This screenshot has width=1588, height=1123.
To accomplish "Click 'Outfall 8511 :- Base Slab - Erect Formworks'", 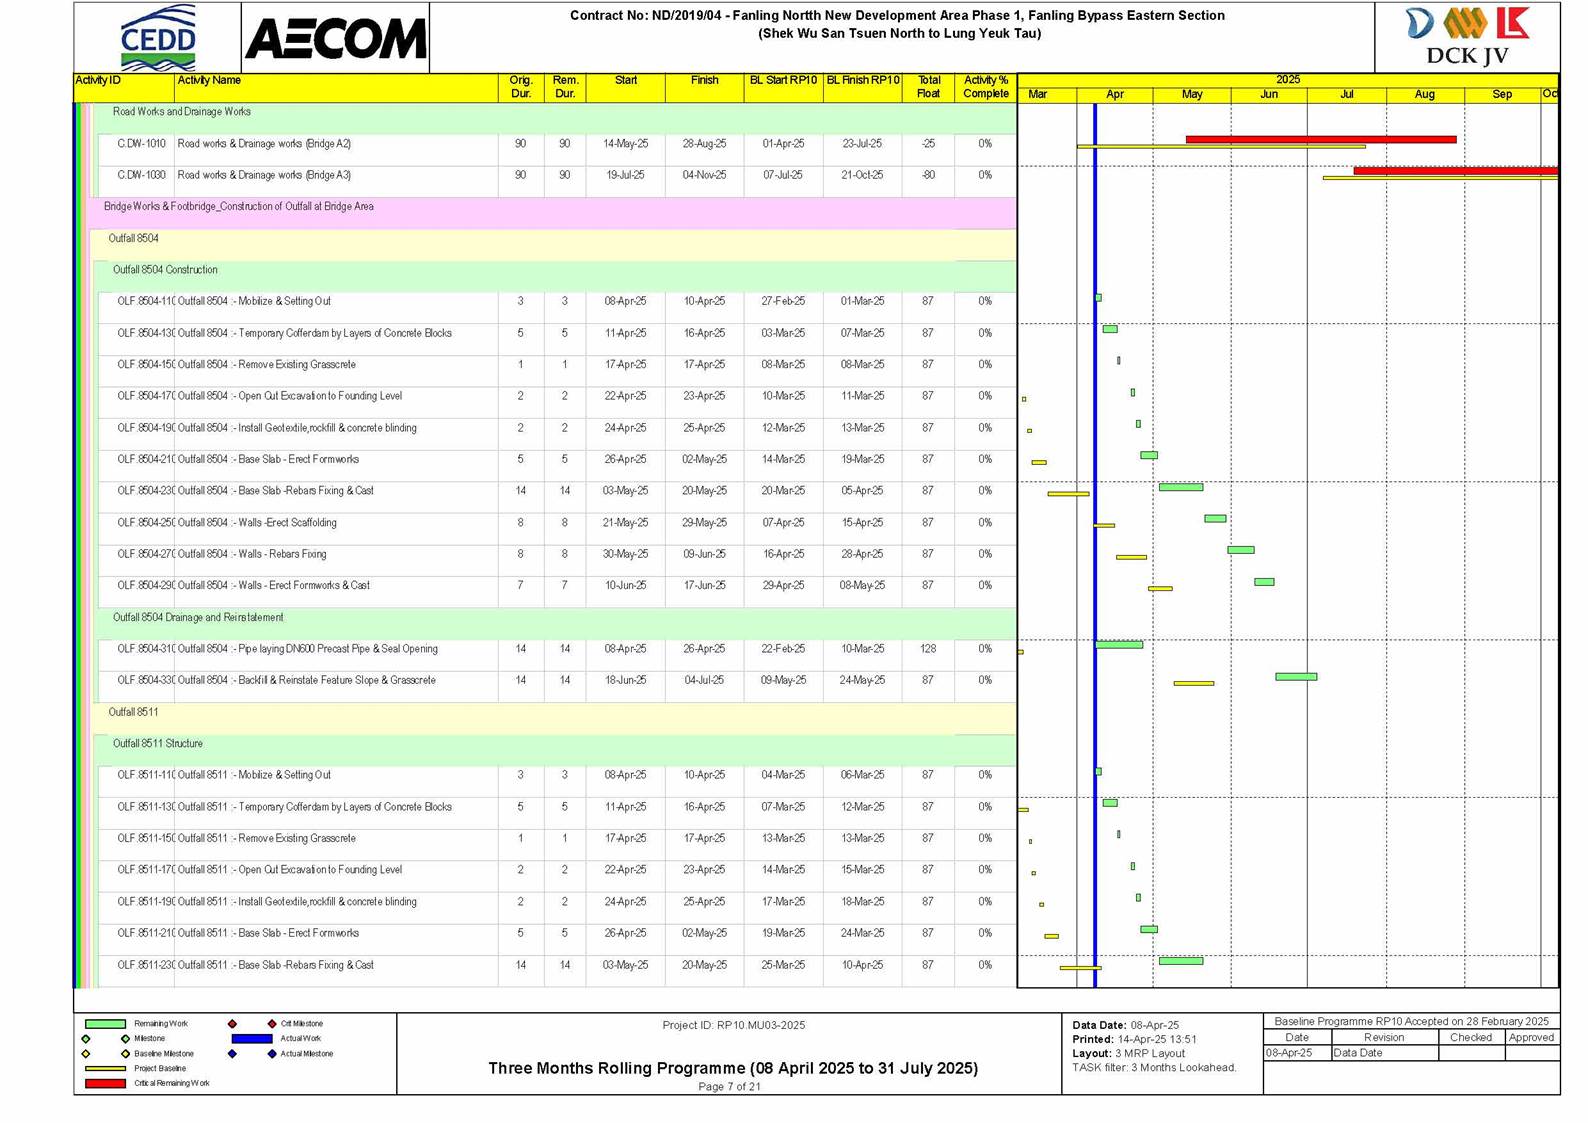I will pyautogui.click(x=268, y=933).
